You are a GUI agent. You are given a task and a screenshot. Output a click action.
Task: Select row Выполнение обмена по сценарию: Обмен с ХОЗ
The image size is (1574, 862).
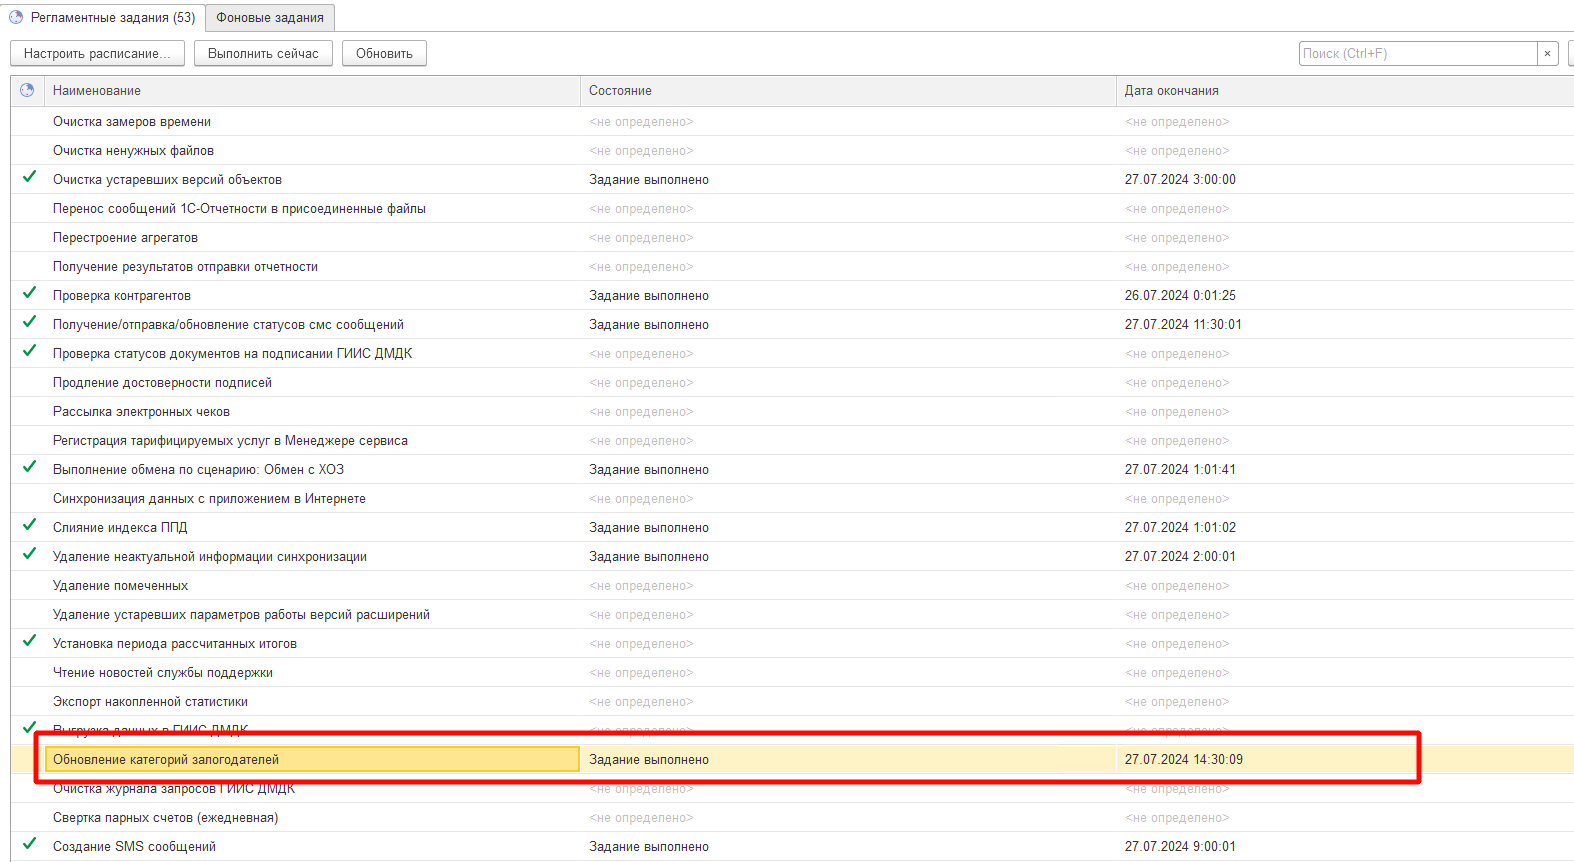pos(792,469)
